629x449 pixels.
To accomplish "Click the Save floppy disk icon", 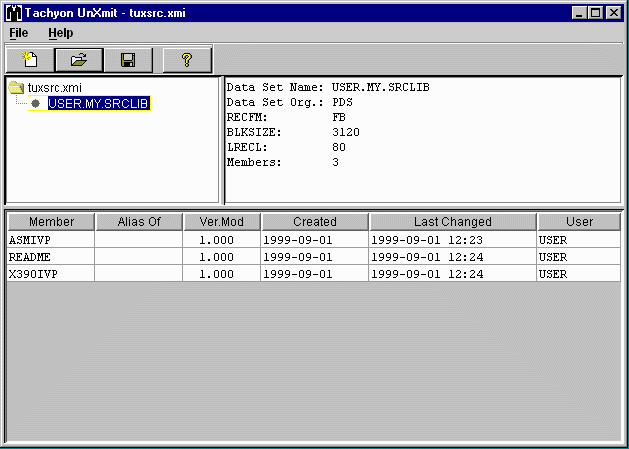I will tap(128, 60).
